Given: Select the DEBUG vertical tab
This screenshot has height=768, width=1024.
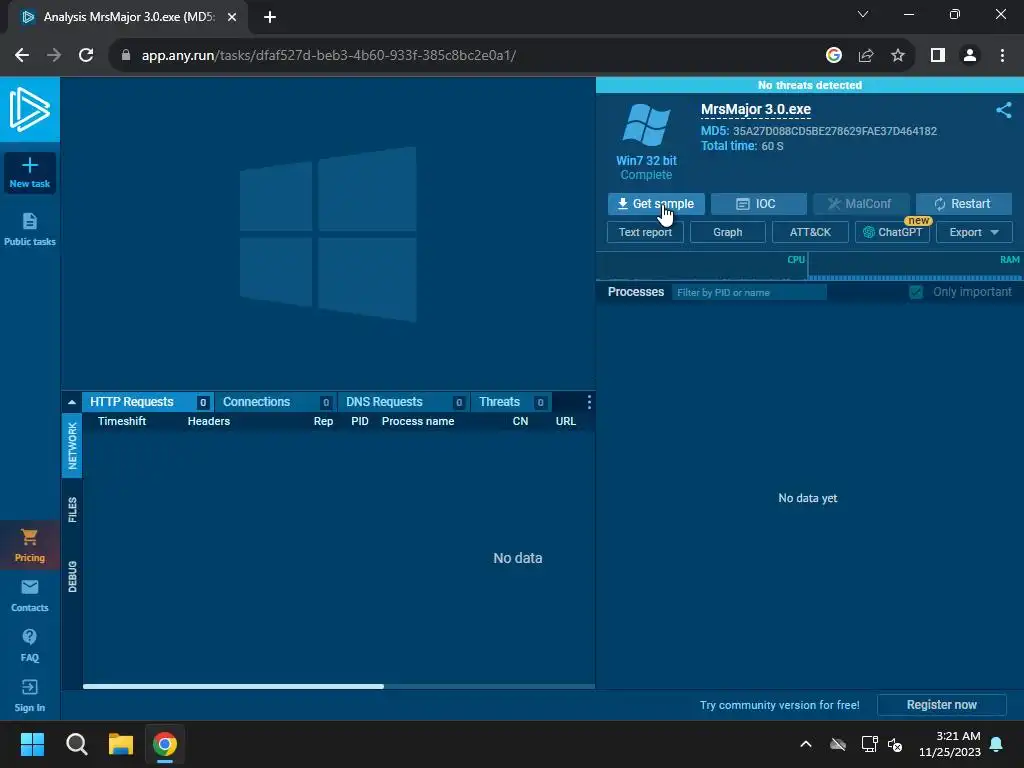Looking at the screenshot, I should pyautogui.click(x=72, y=577).
